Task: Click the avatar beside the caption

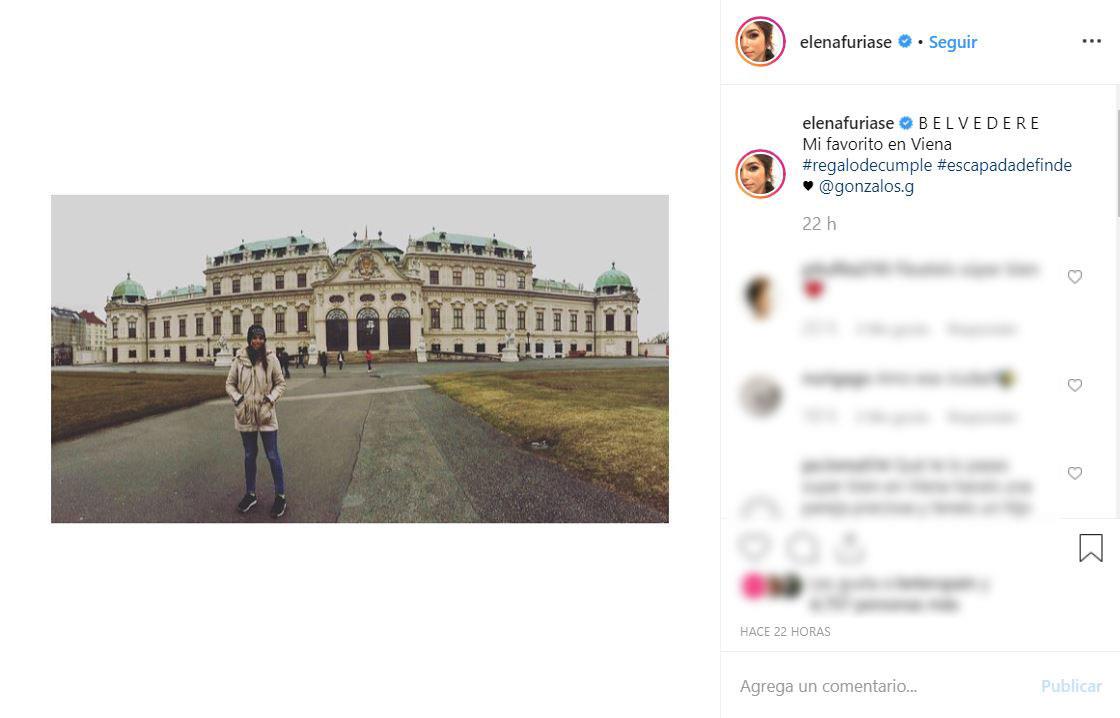Action: 760,174
